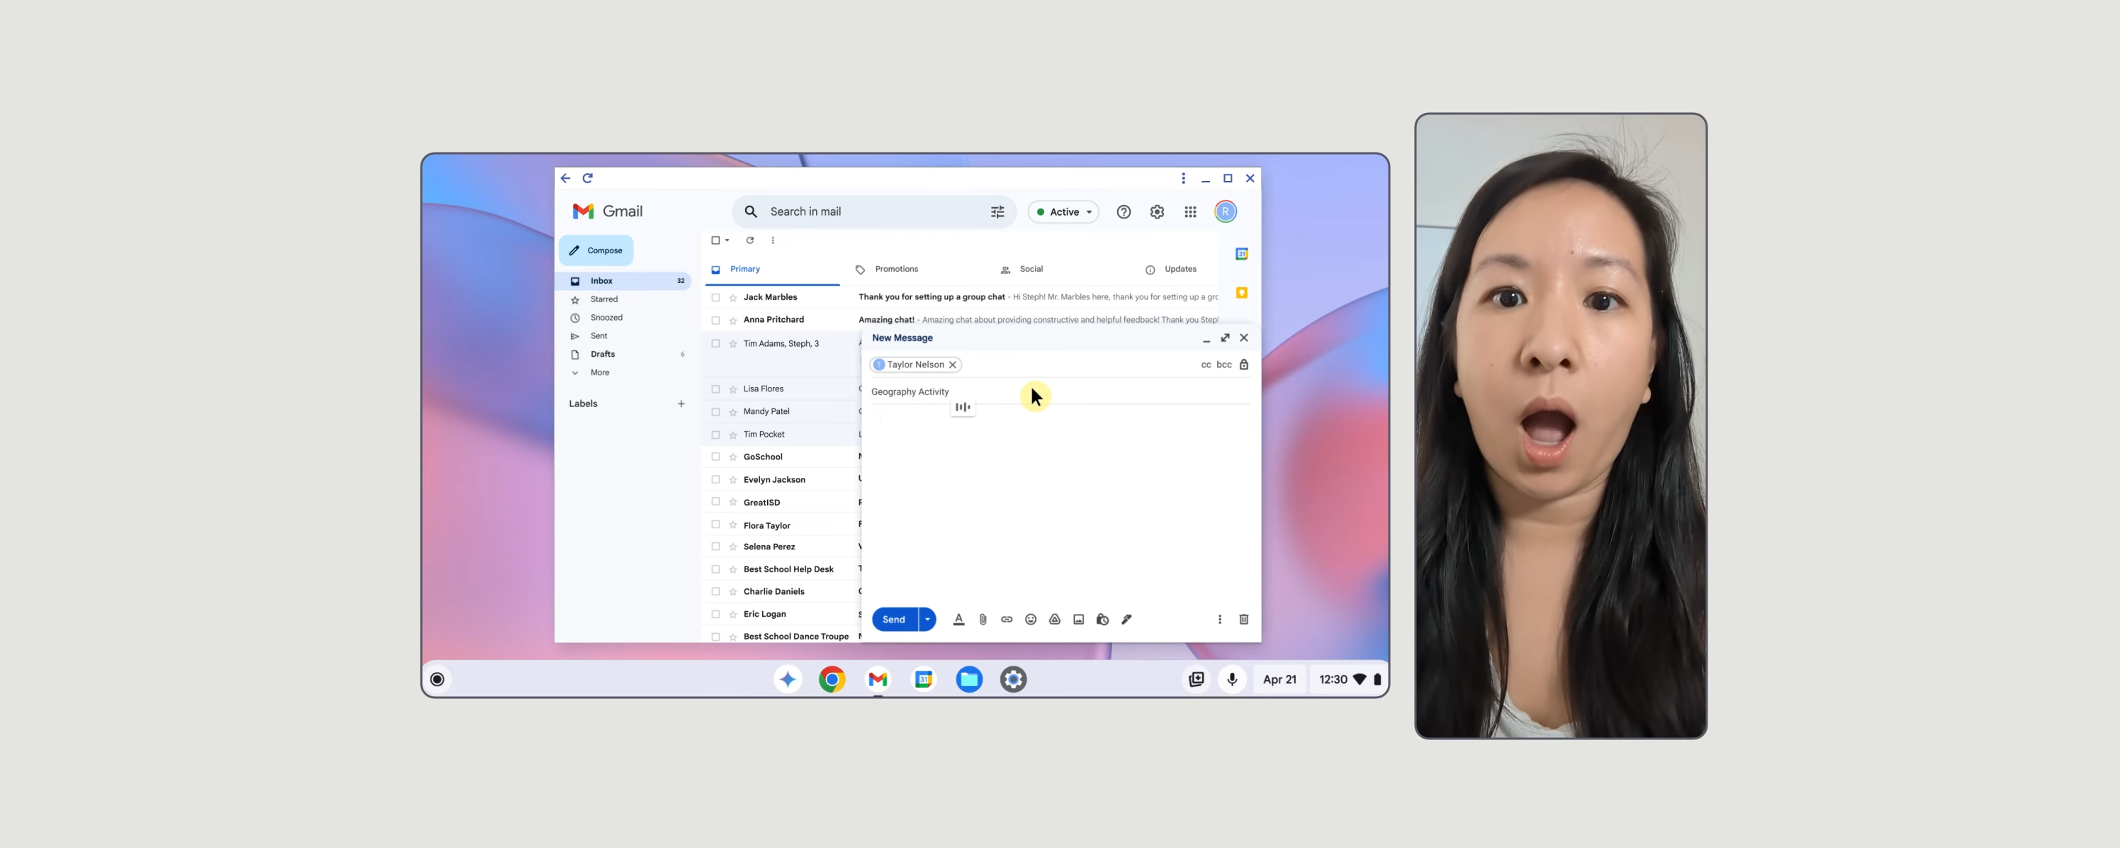Launch Chrome from the shelf

[x=832, y=680]
